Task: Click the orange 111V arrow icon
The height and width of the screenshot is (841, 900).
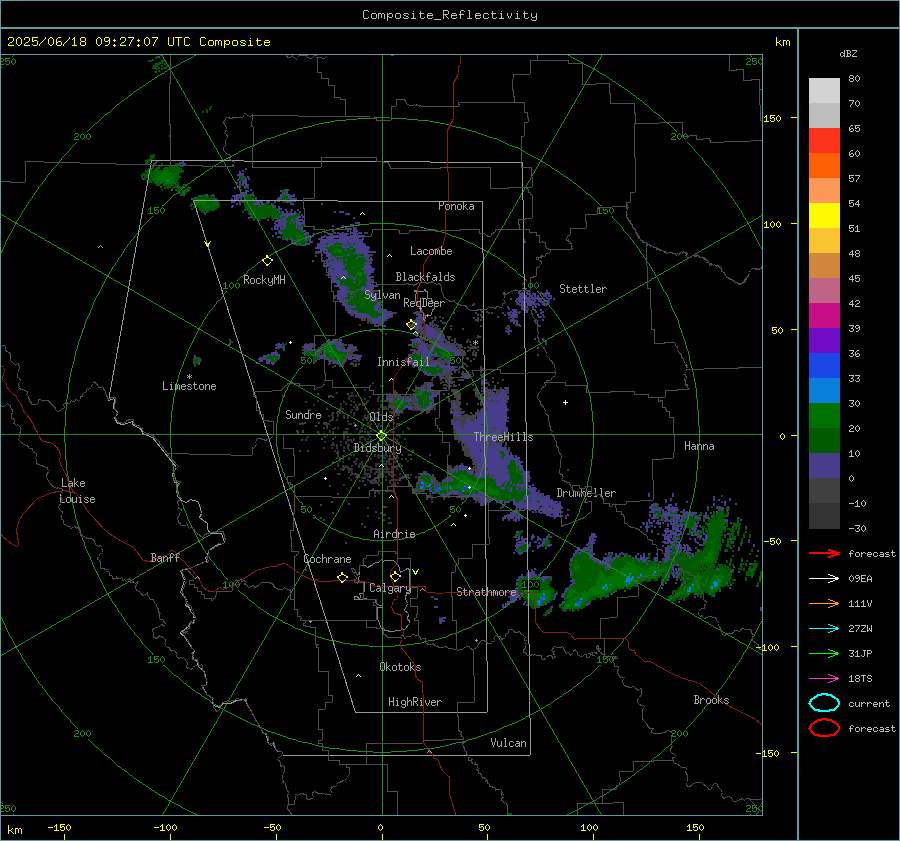Action: (x=824, y=603)
